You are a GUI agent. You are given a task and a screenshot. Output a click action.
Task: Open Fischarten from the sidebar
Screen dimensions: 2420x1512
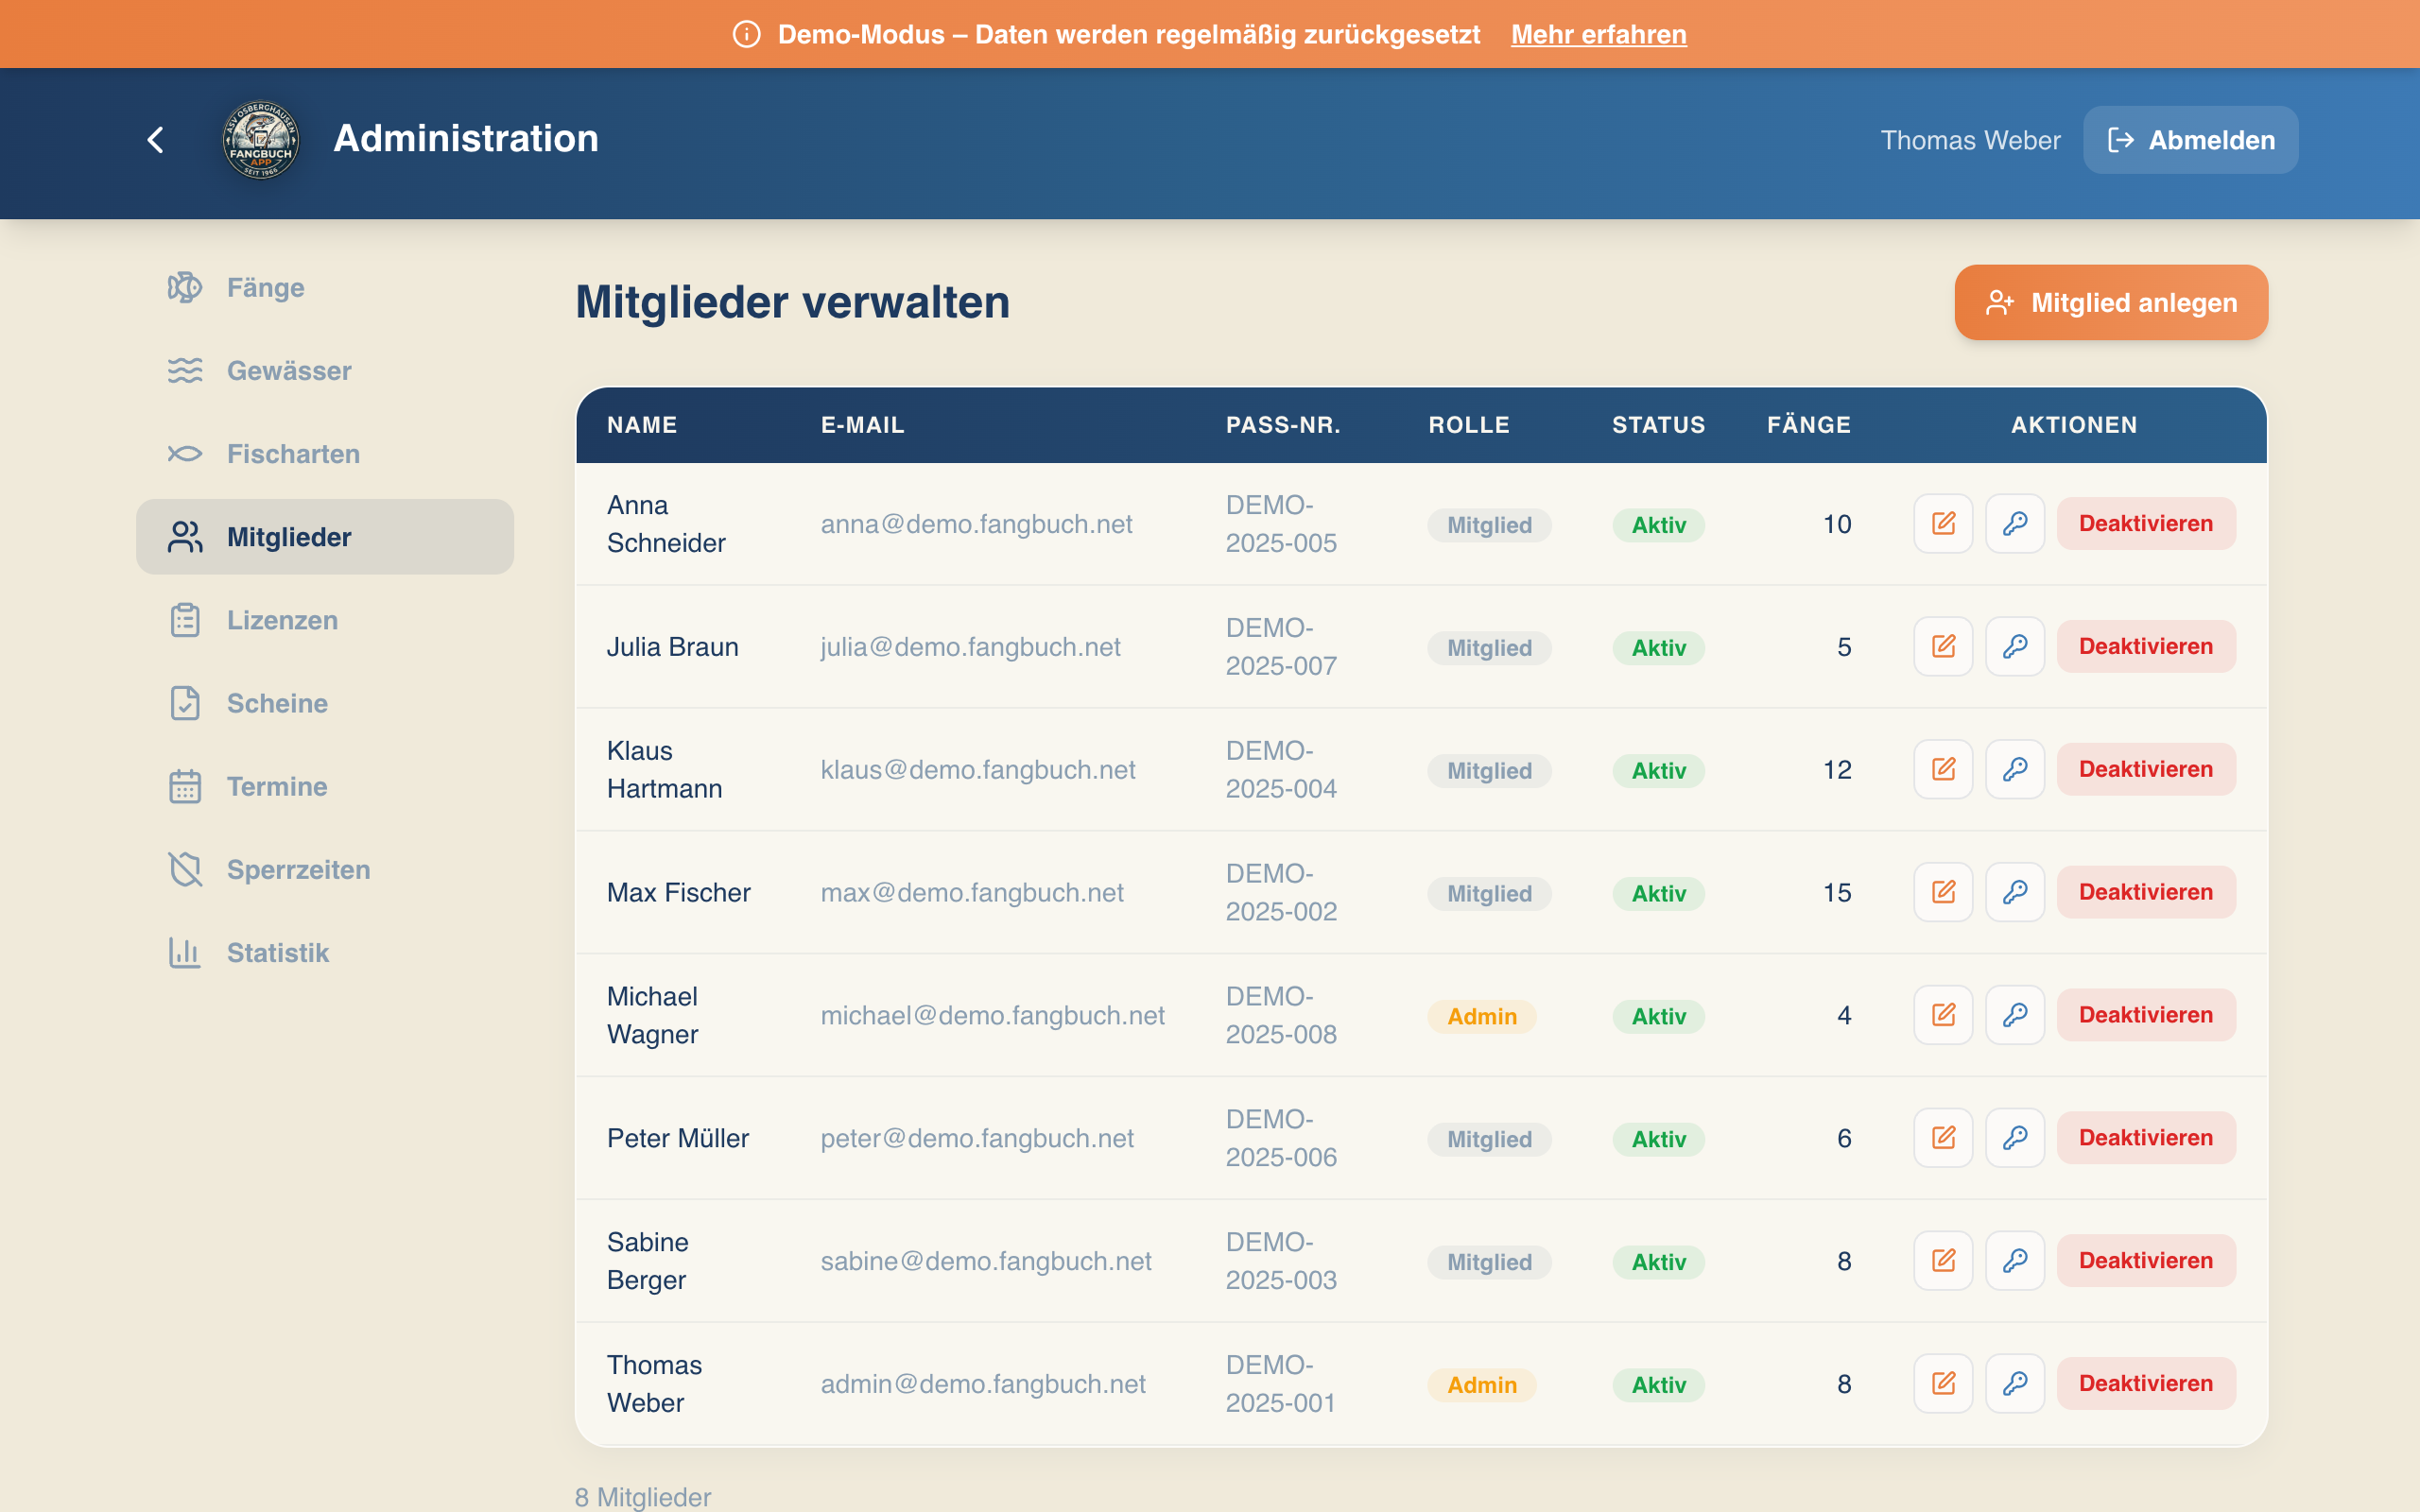(x=292, y=453)
